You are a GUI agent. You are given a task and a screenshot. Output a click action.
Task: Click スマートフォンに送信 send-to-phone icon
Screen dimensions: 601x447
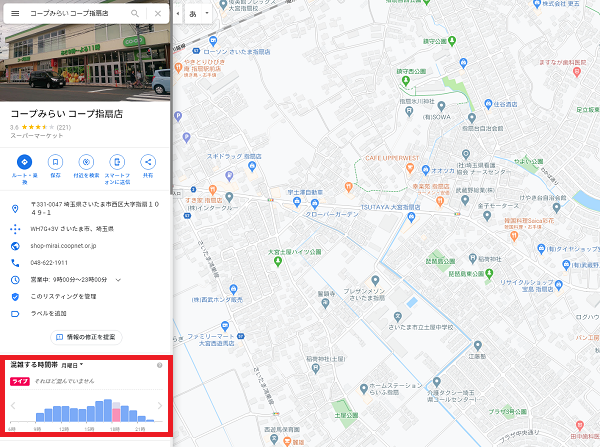[117, 162]
